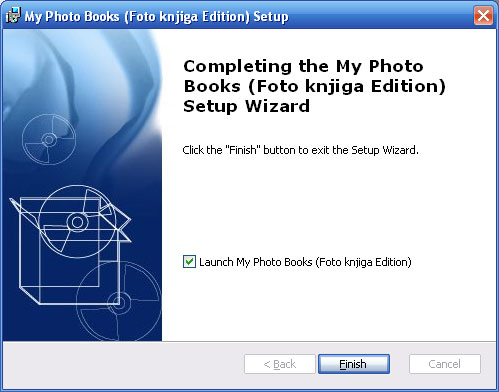Click the "Click the Finish button" instruction text
The width and height of the screenshot is (499, 392).
[300, 150]
